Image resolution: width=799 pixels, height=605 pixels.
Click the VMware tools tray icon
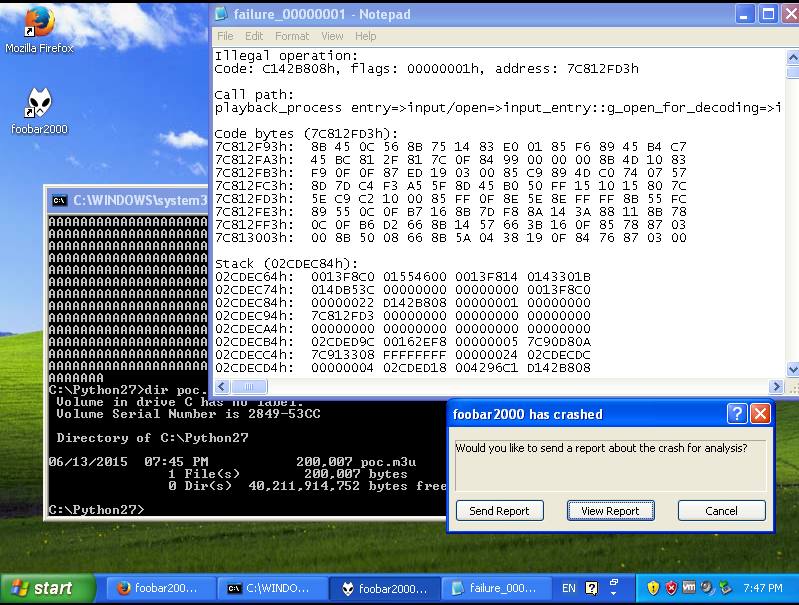[x=688, y=587]
